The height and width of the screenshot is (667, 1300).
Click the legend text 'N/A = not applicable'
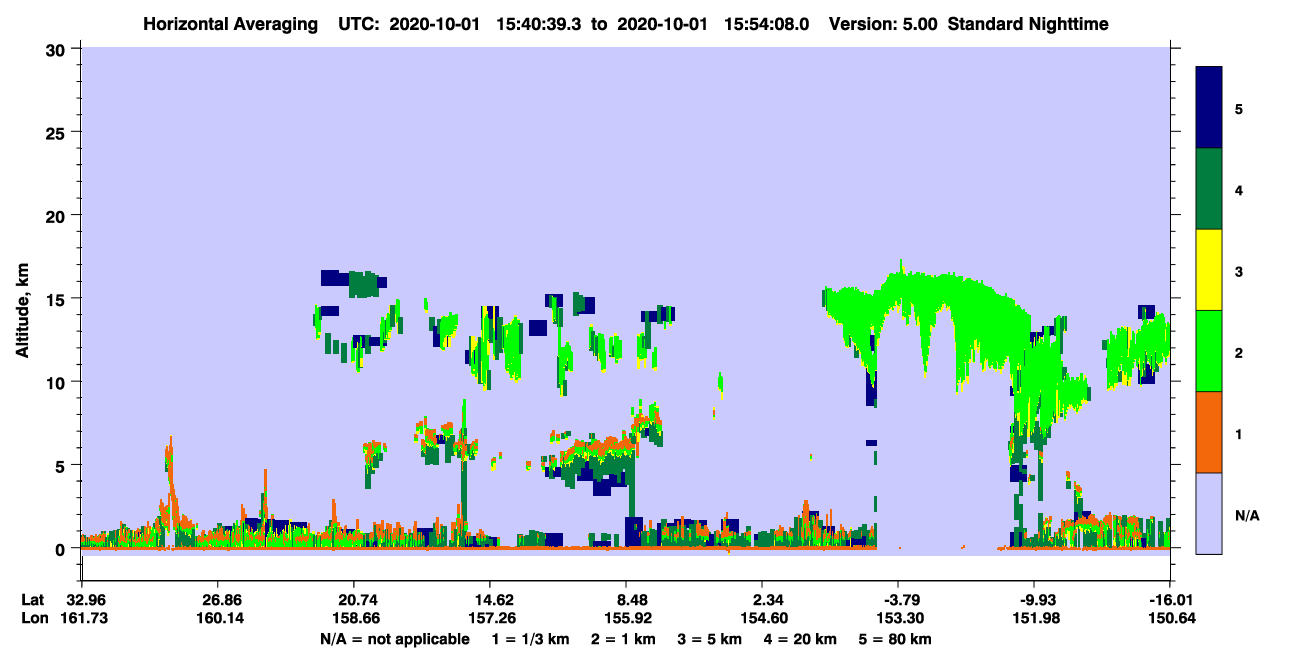tap(394, 639)
